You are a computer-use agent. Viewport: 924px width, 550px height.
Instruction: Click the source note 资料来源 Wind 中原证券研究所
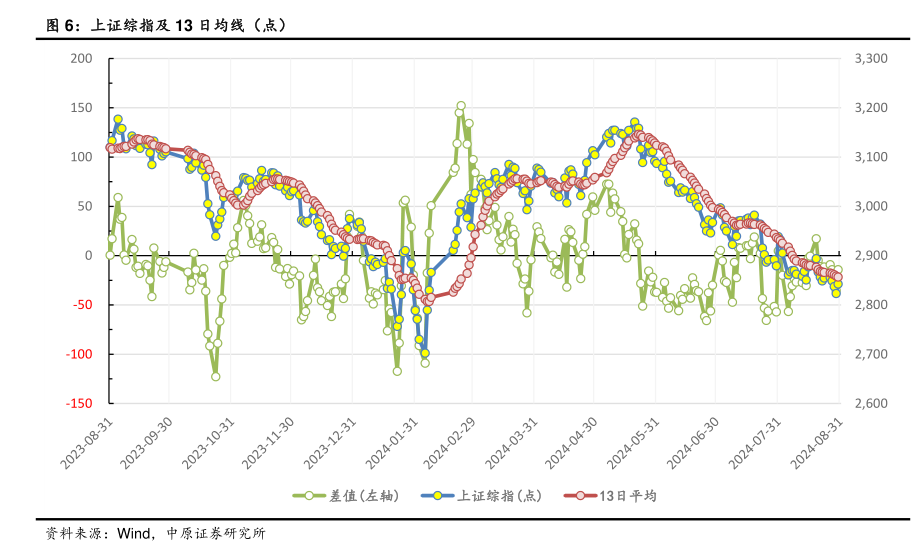155,533
